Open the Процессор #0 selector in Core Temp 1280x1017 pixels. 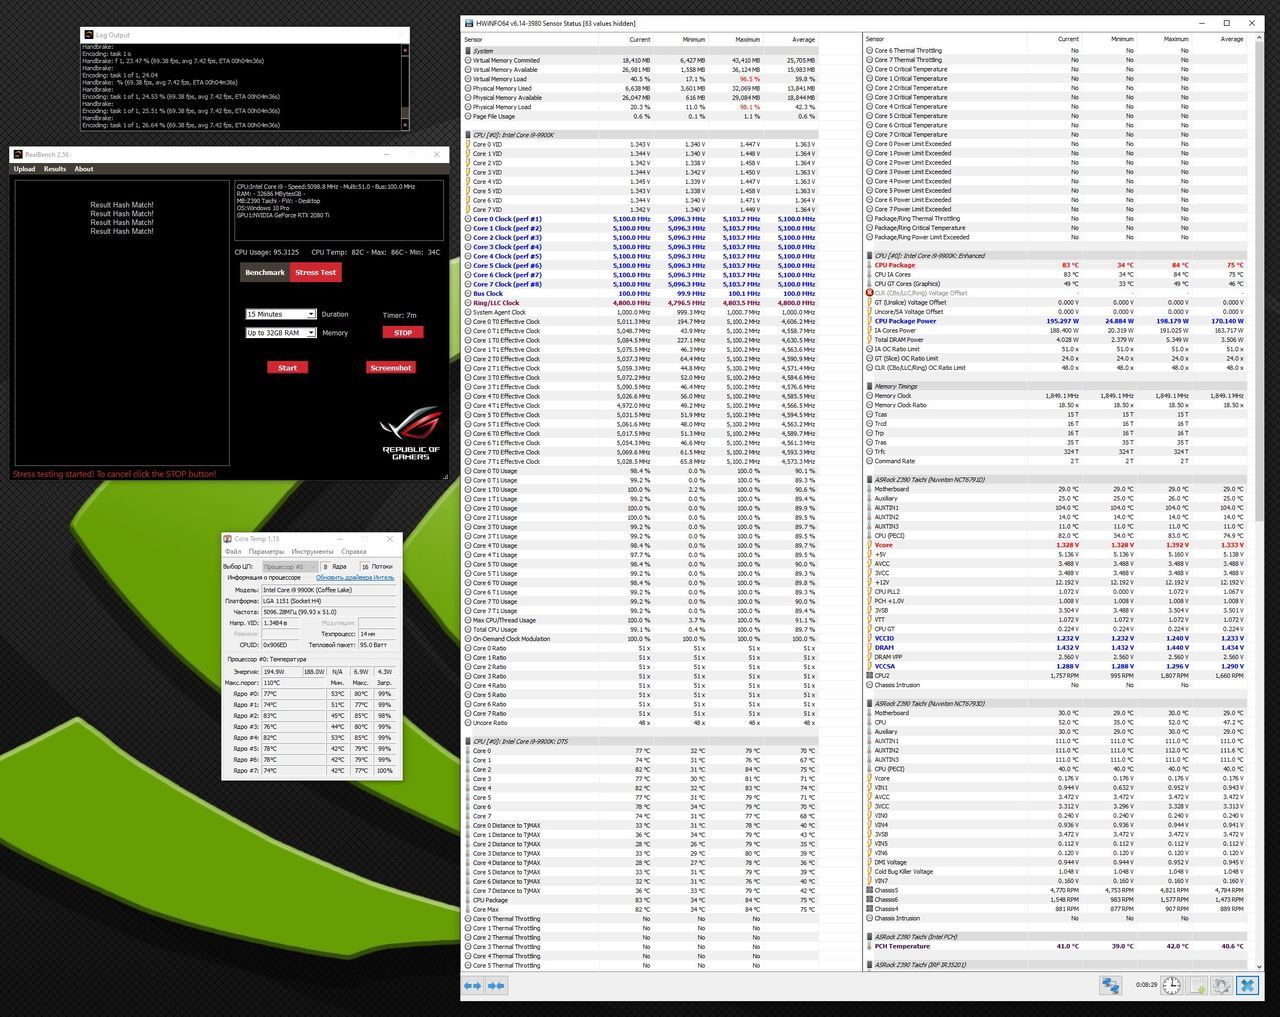[x=289, y=566]
